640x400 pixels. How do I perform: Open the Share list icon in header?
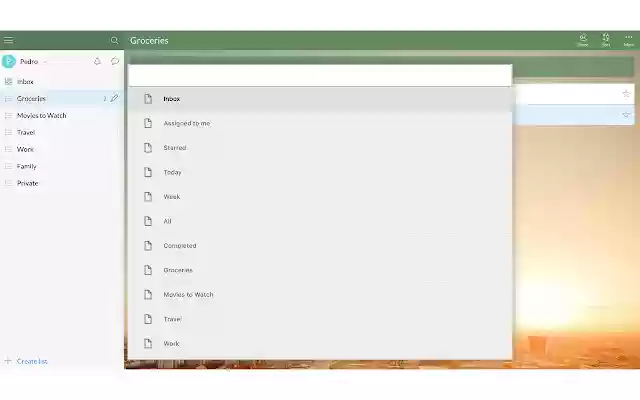pos(583,40)
